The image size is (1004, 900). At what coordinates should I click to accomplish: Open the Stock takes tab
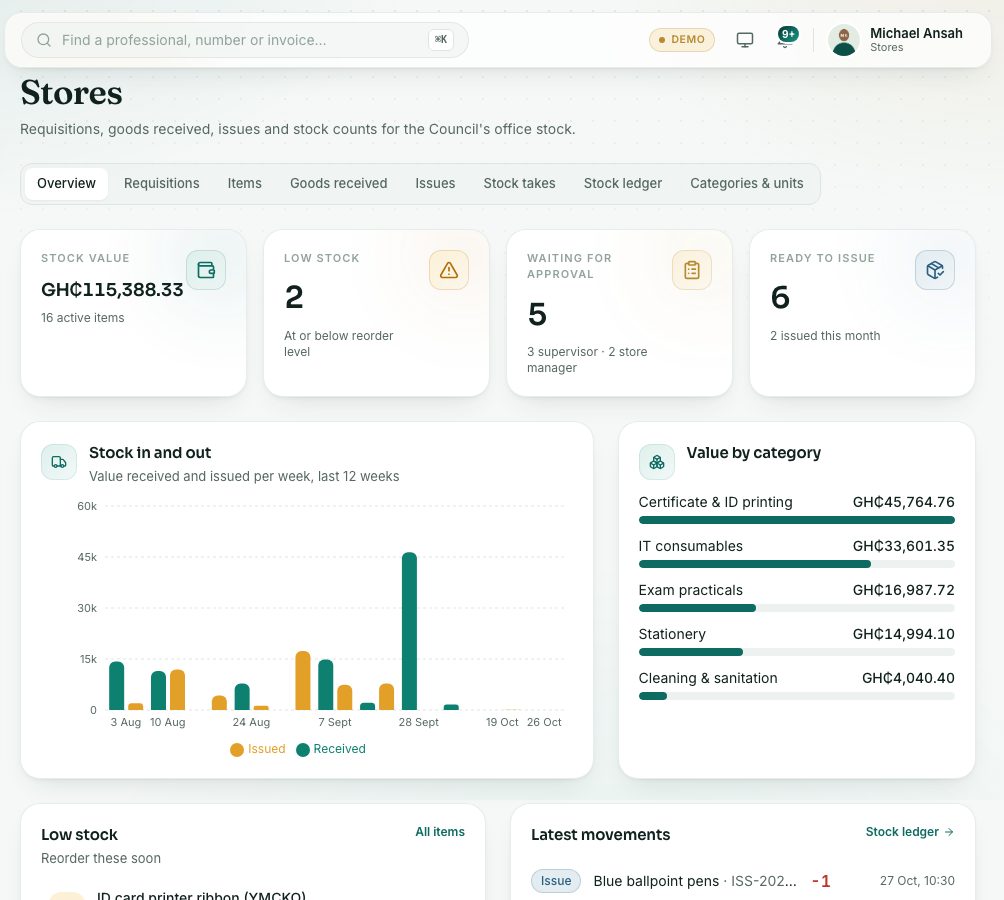pos(519,184)
